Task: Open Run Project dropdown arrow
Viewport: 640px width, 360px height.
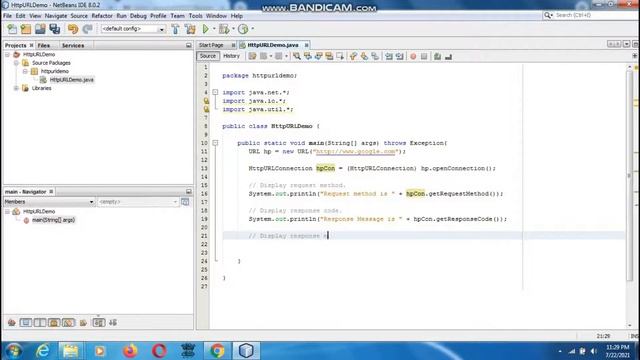Action: 214,29
